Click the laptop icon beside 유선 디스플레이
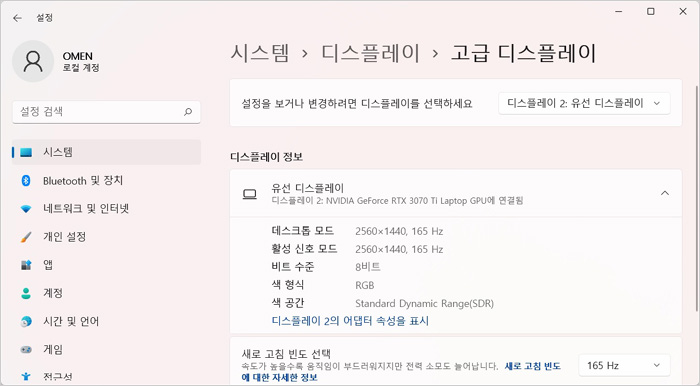700x386 pixels. pos(250,194)
